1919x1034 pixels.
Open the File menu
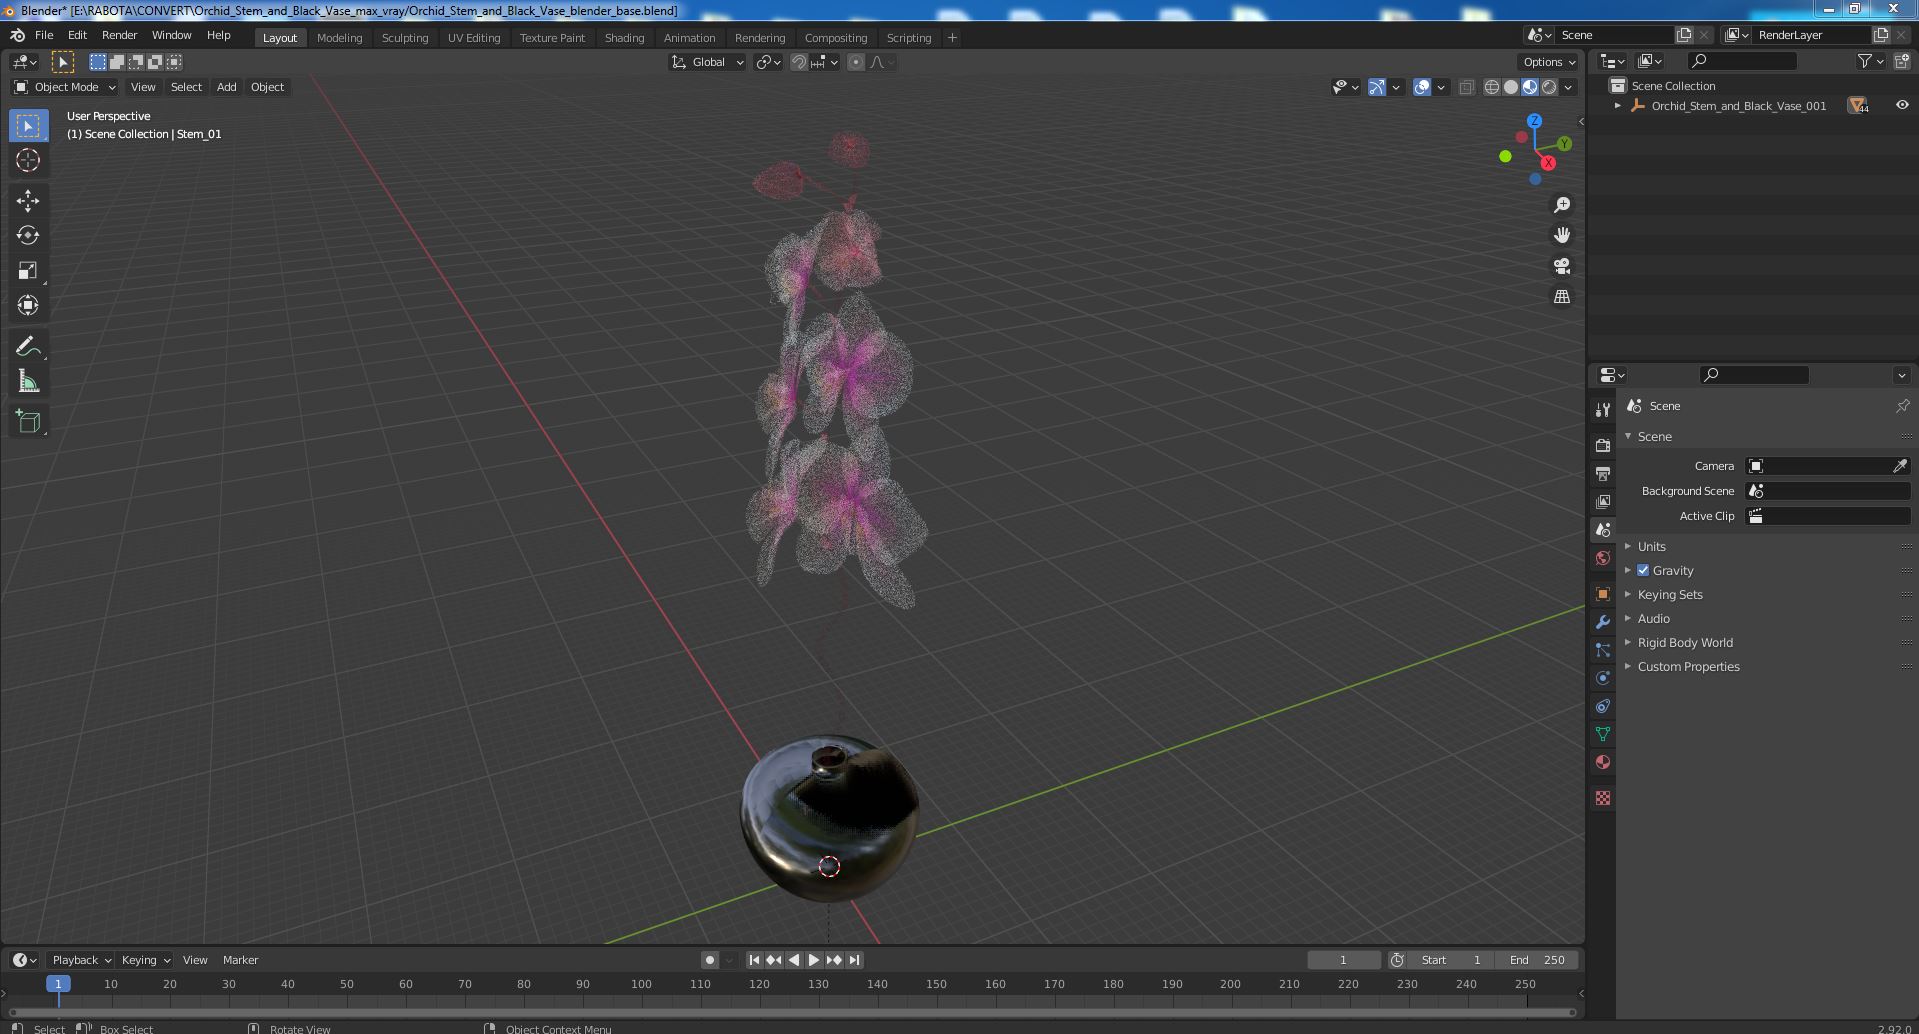click(44, 35)
